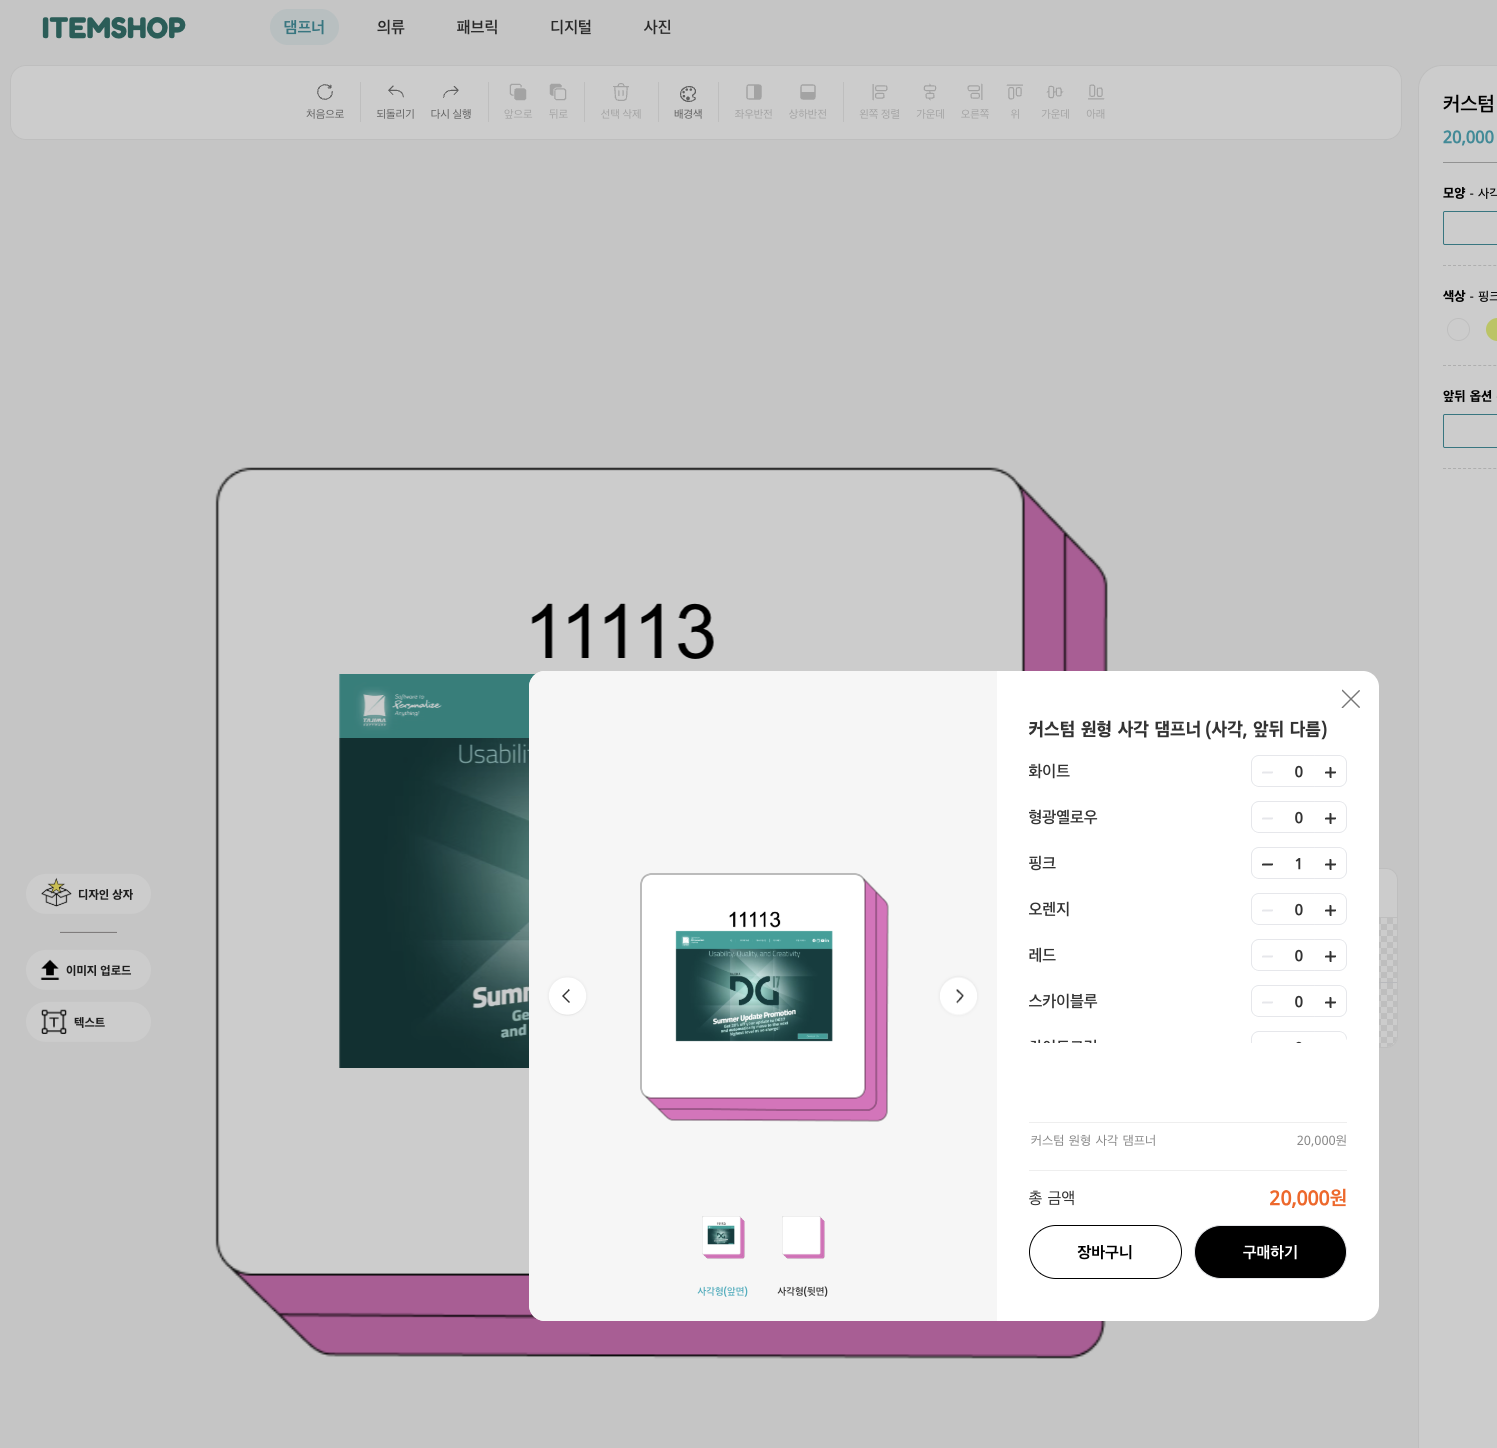Click the 선택 삭제 trash icon
The width and height of the screenshot is (1497, 1448).
click(x=620, y=93)
